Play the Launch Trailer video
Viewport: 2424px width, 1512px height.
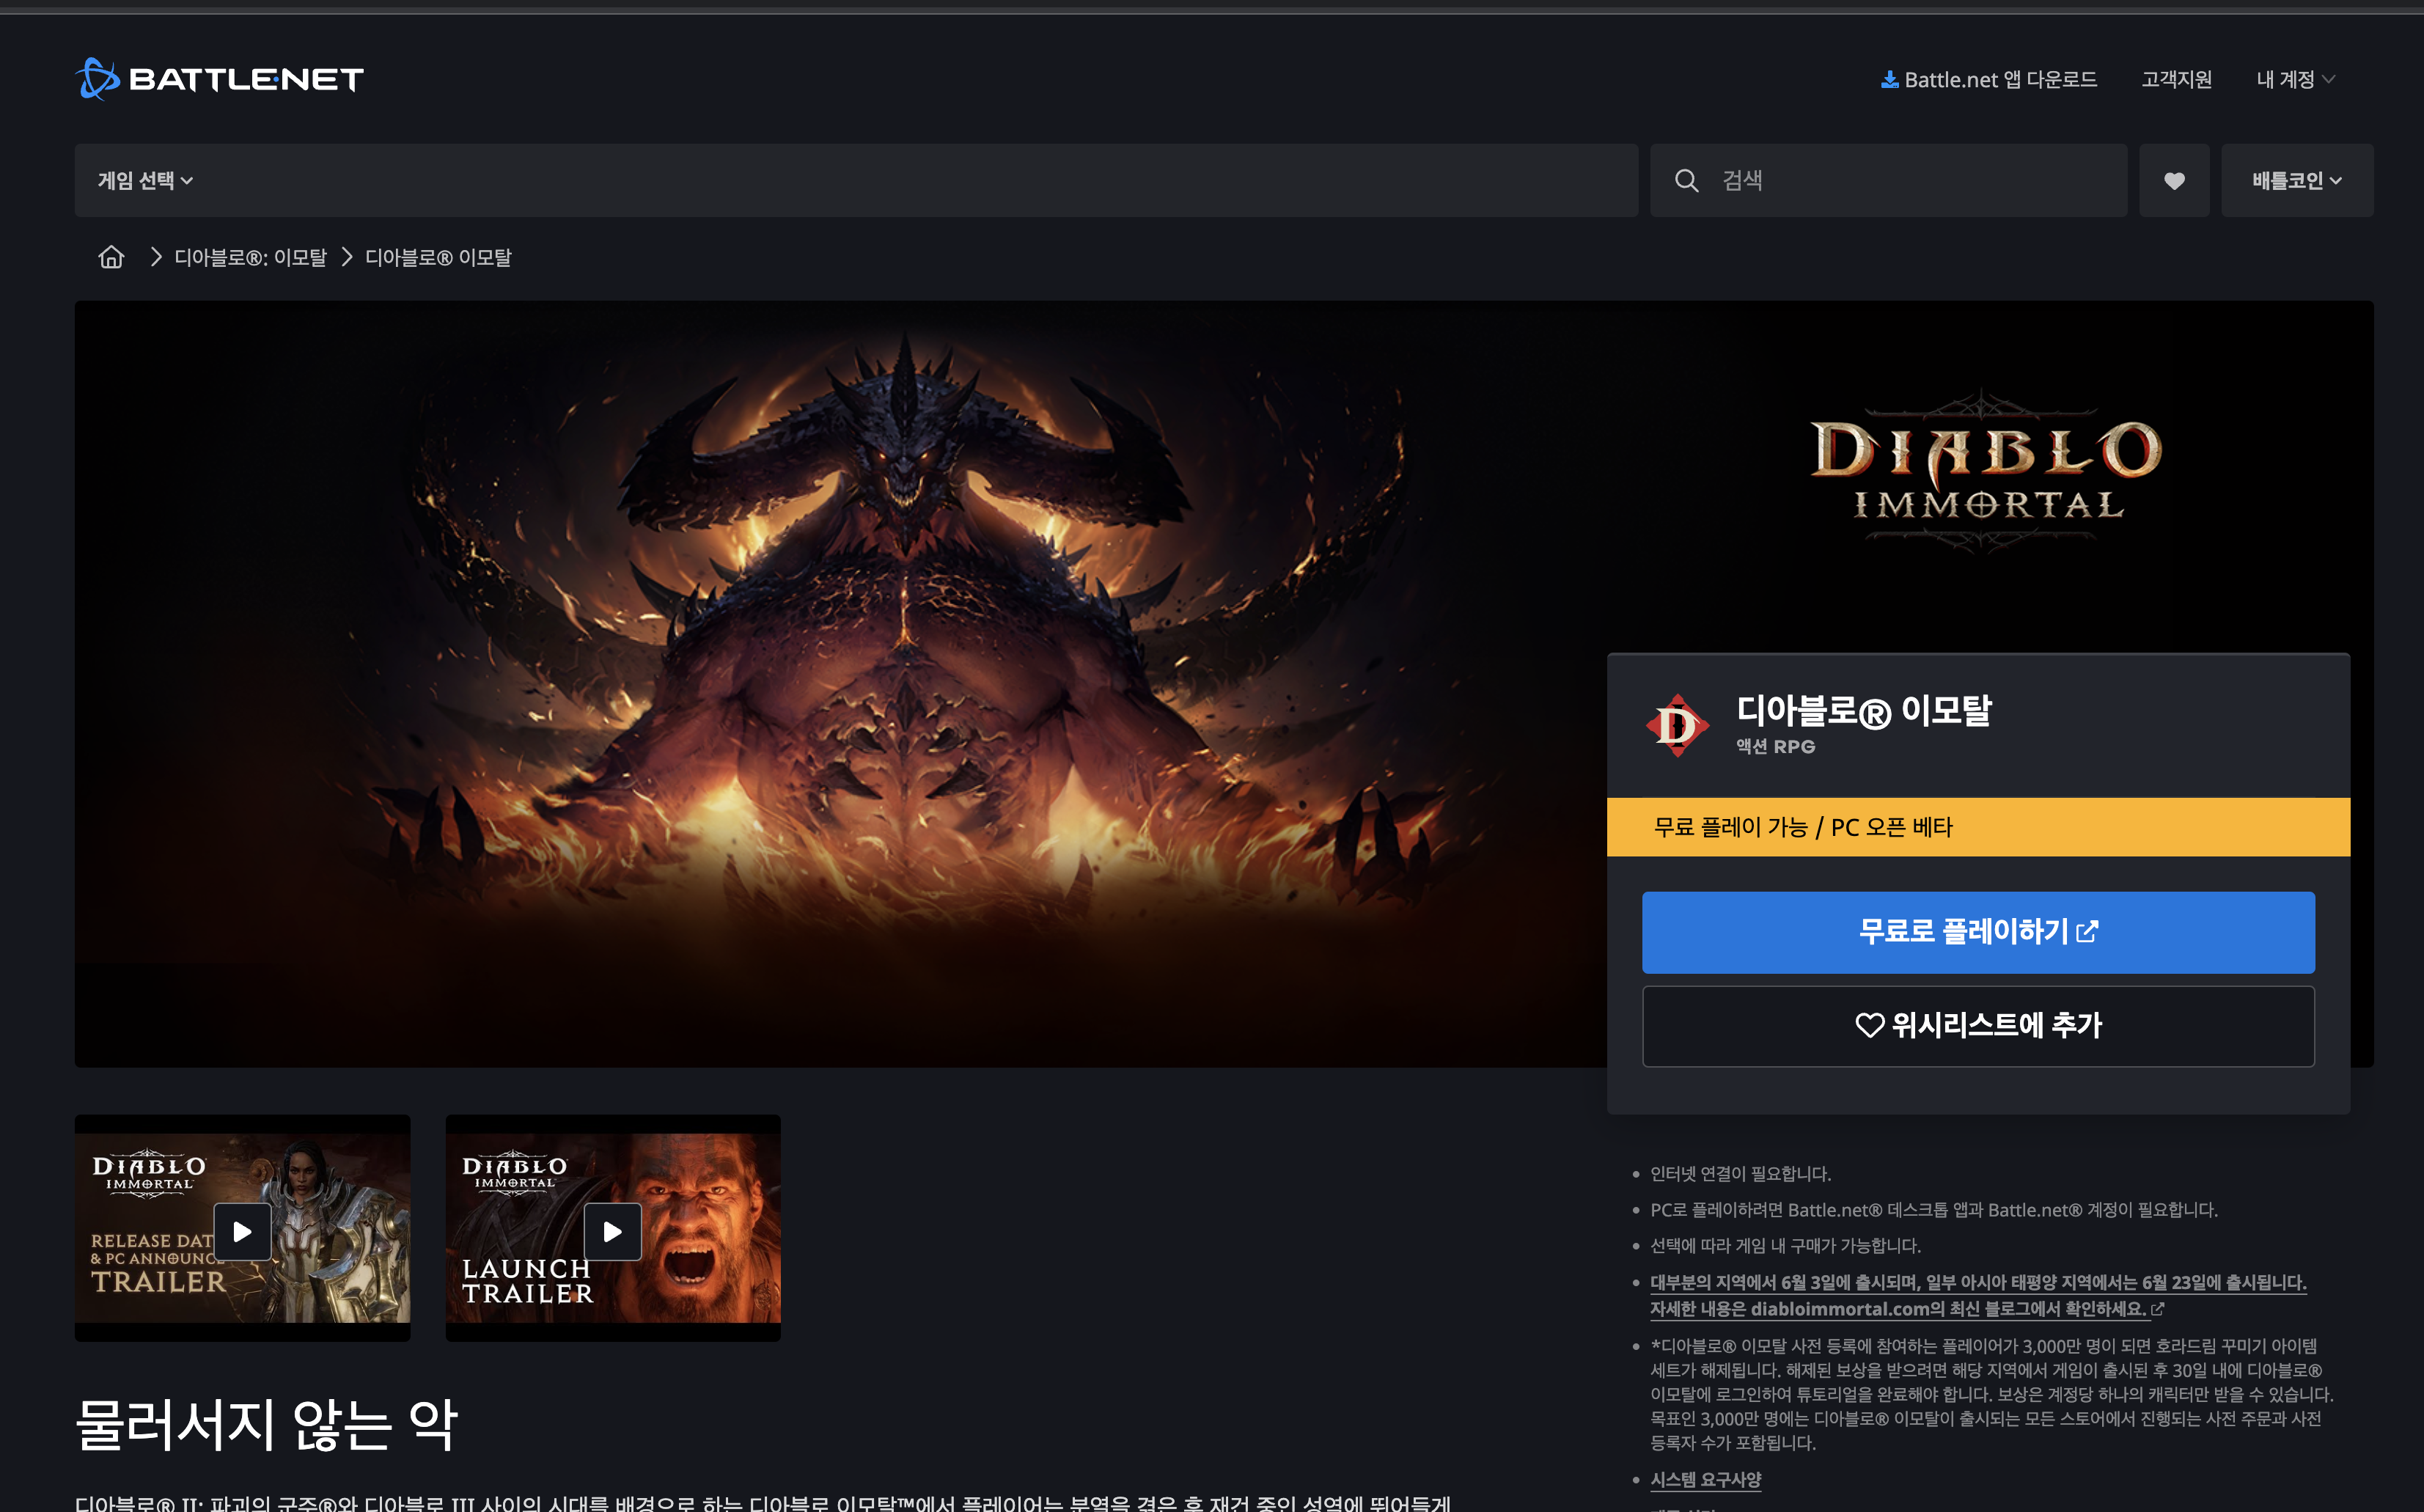612,1231
